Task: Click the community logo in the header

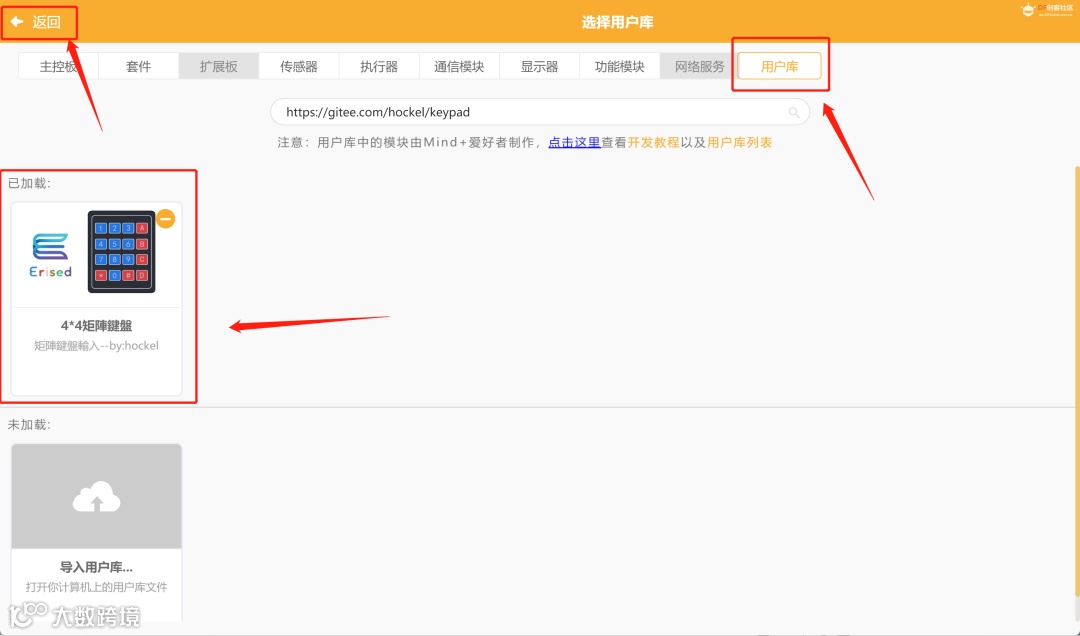Action: click(1046, 10)
